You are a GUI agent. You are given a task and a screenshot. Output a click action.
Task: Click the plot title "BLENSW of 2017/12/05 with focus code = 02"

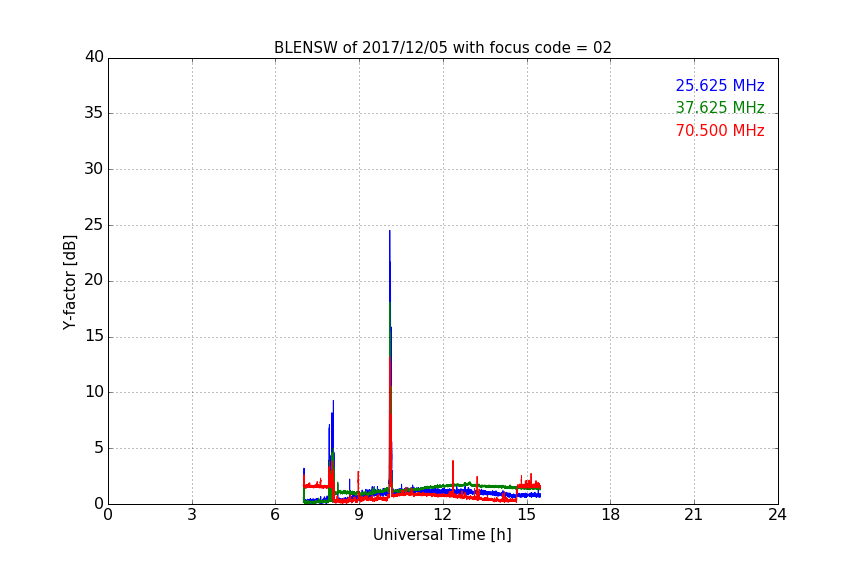pyautogui.click(x=442, y=48)
